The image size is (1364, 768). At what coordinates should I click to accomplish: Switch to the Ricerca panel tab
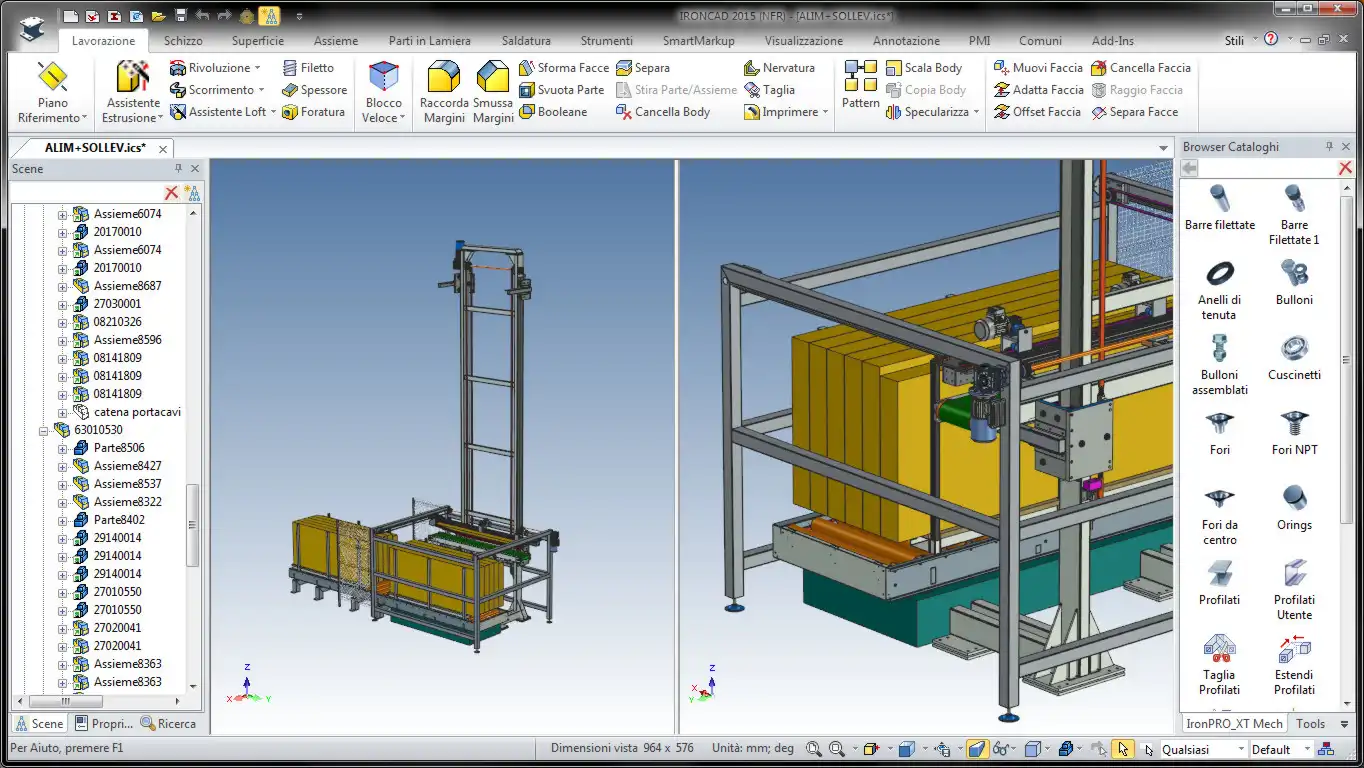pyautogui.click(x=168, y=724)
